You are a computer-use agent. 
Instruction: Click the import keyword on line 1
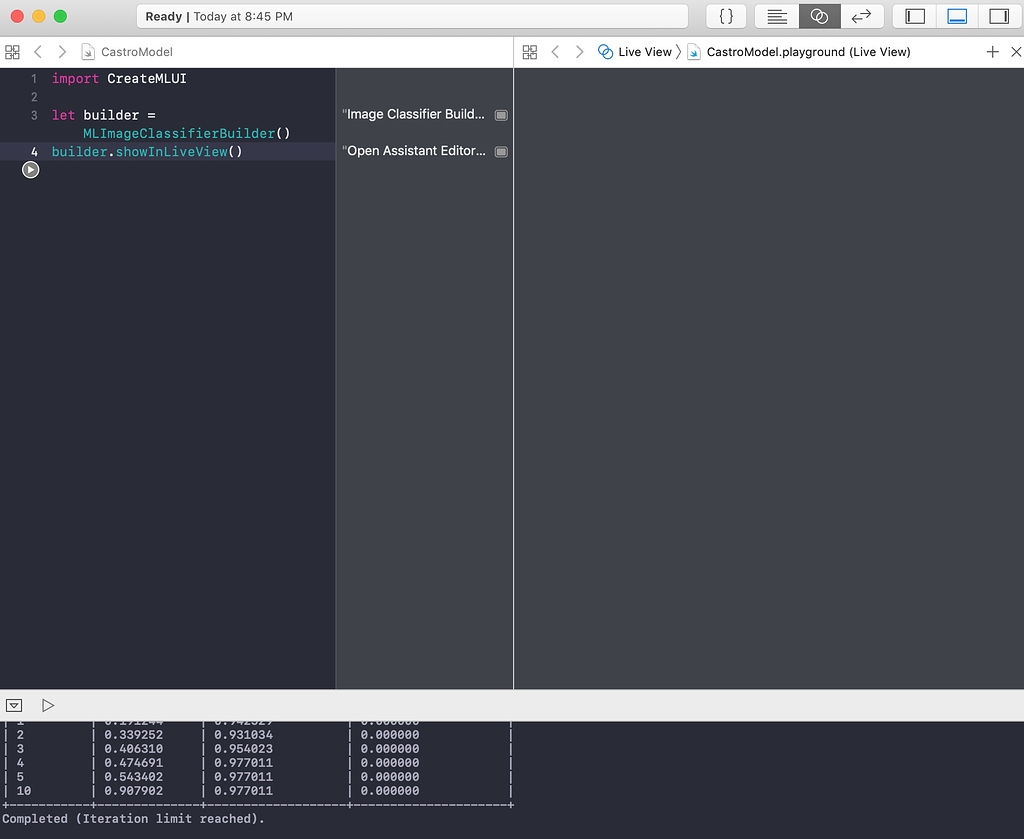coord(75,78)
